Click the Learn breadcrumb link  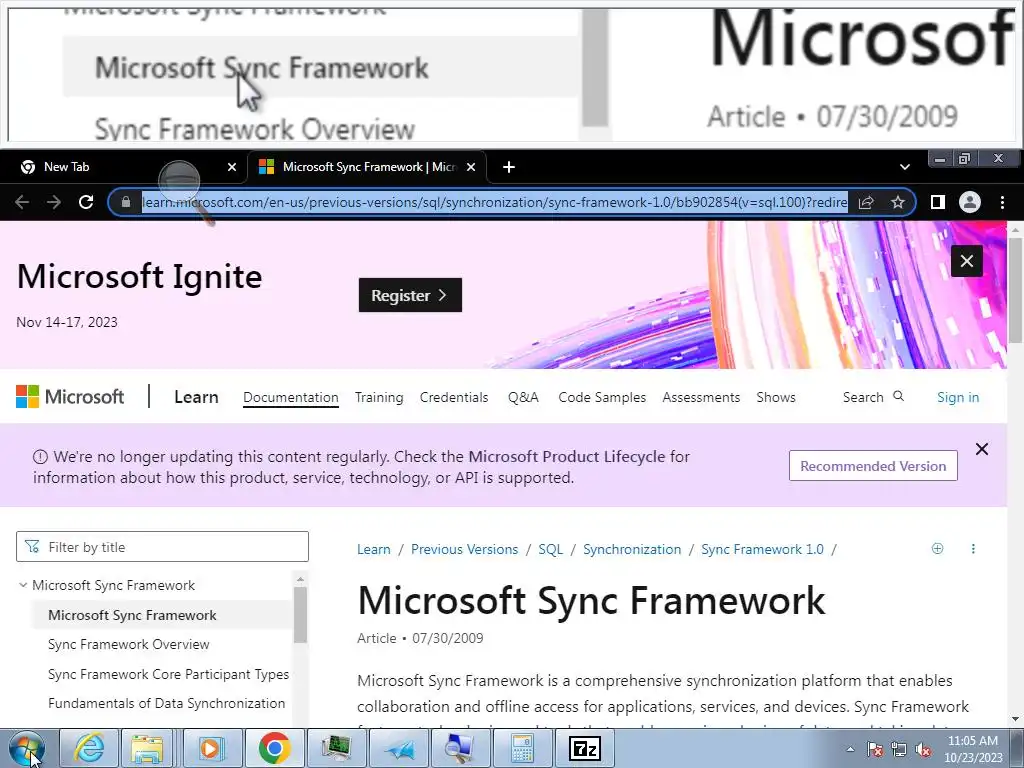click(x=374, y=549)
